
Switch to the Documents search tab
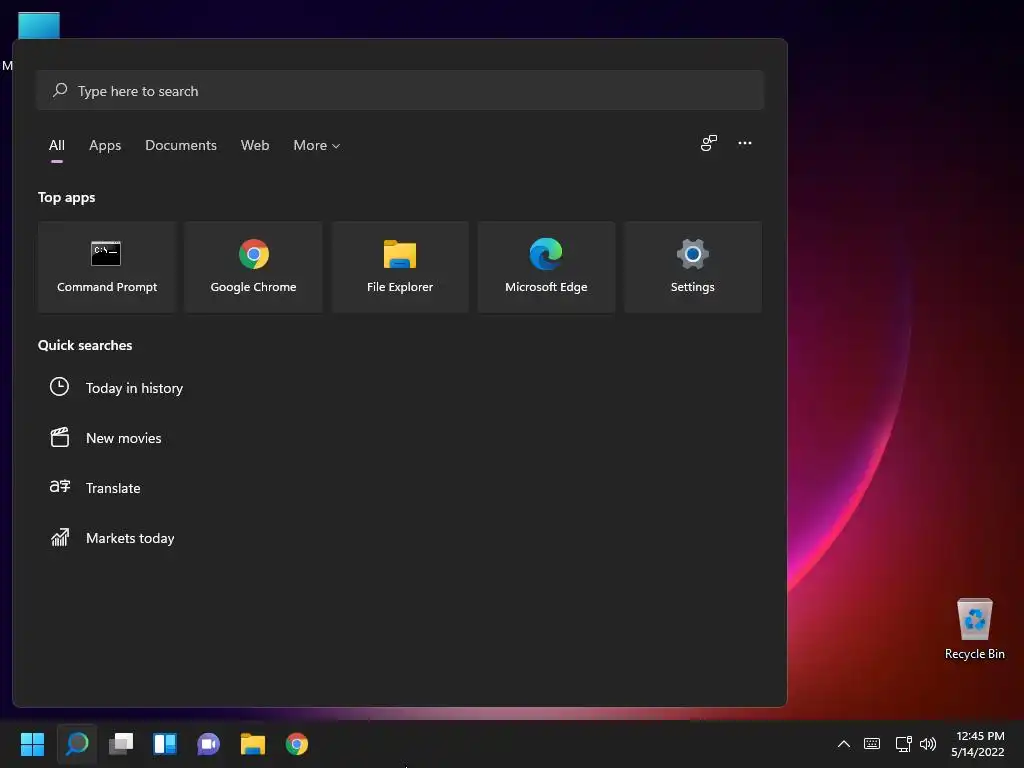click(x=181, y=145)
